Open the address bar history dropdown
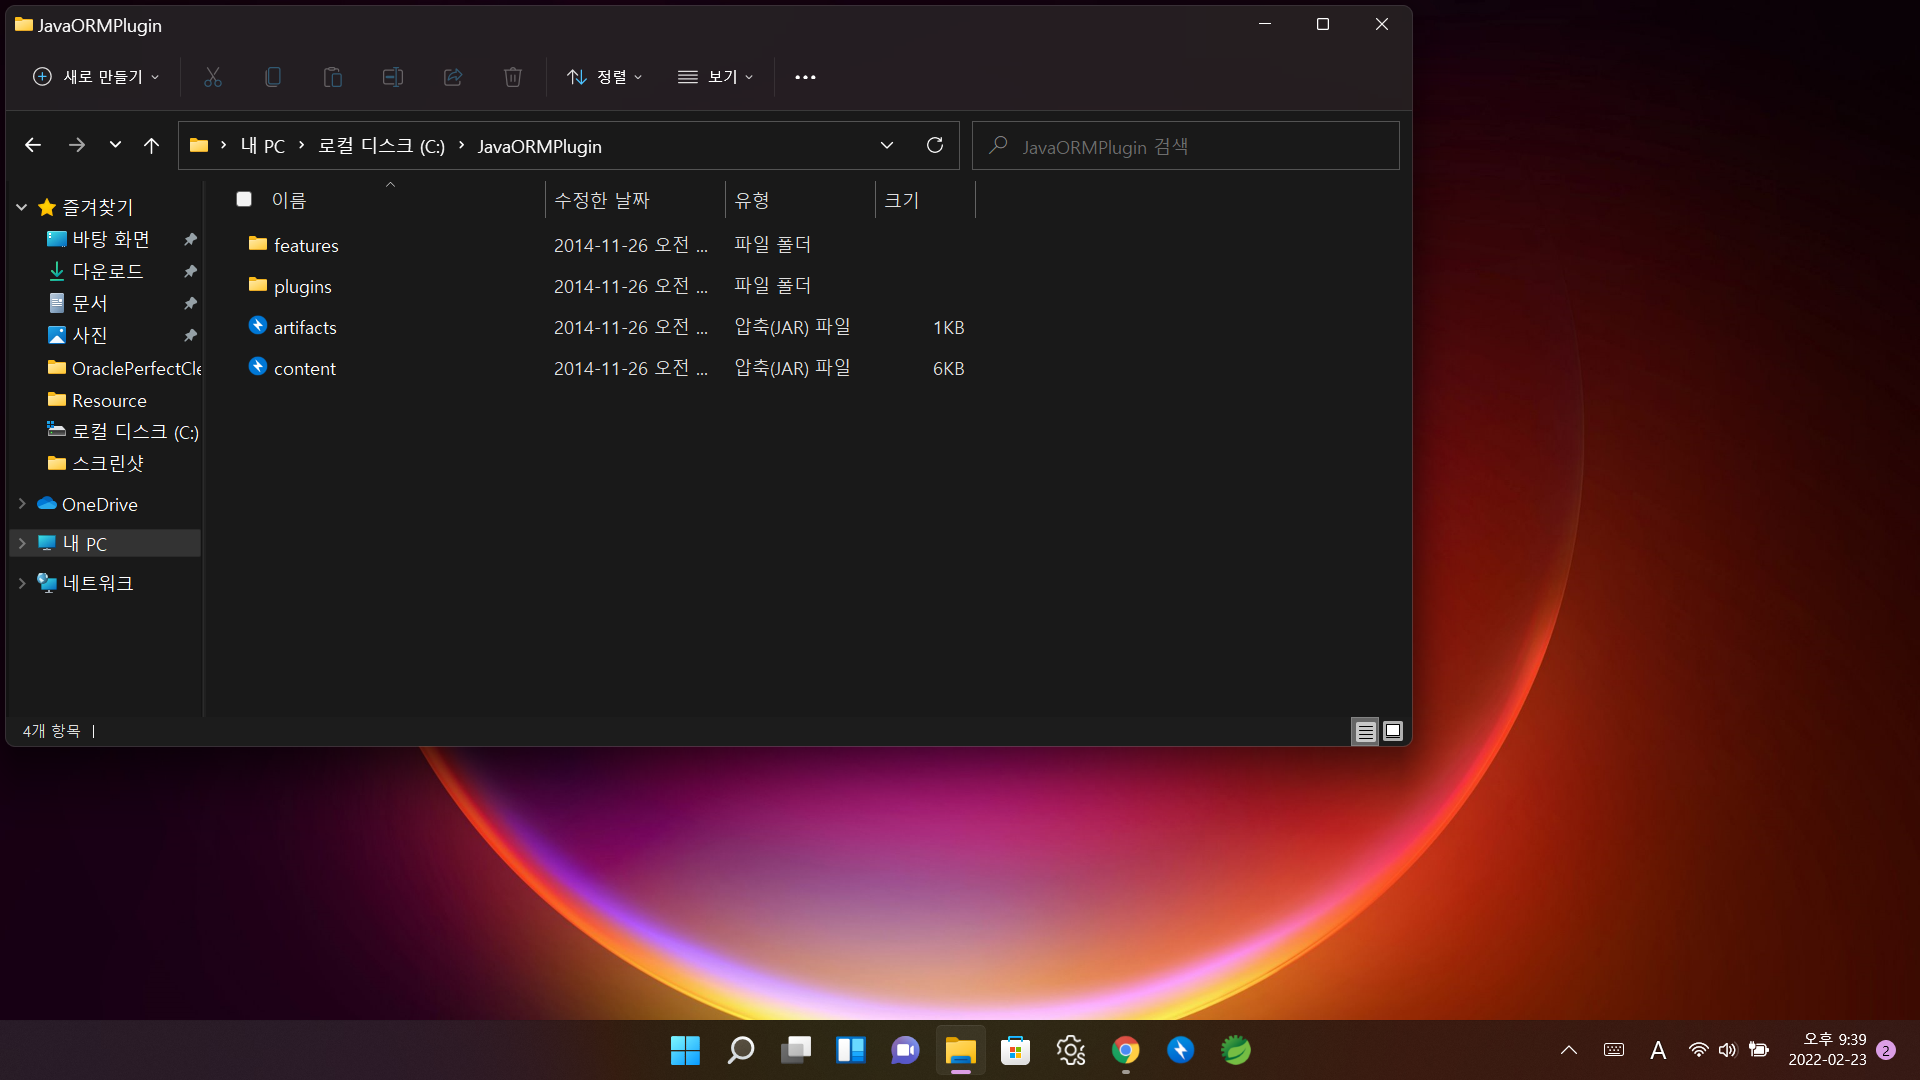This screenshot has width=1920, height=1080. click(887, 145)
